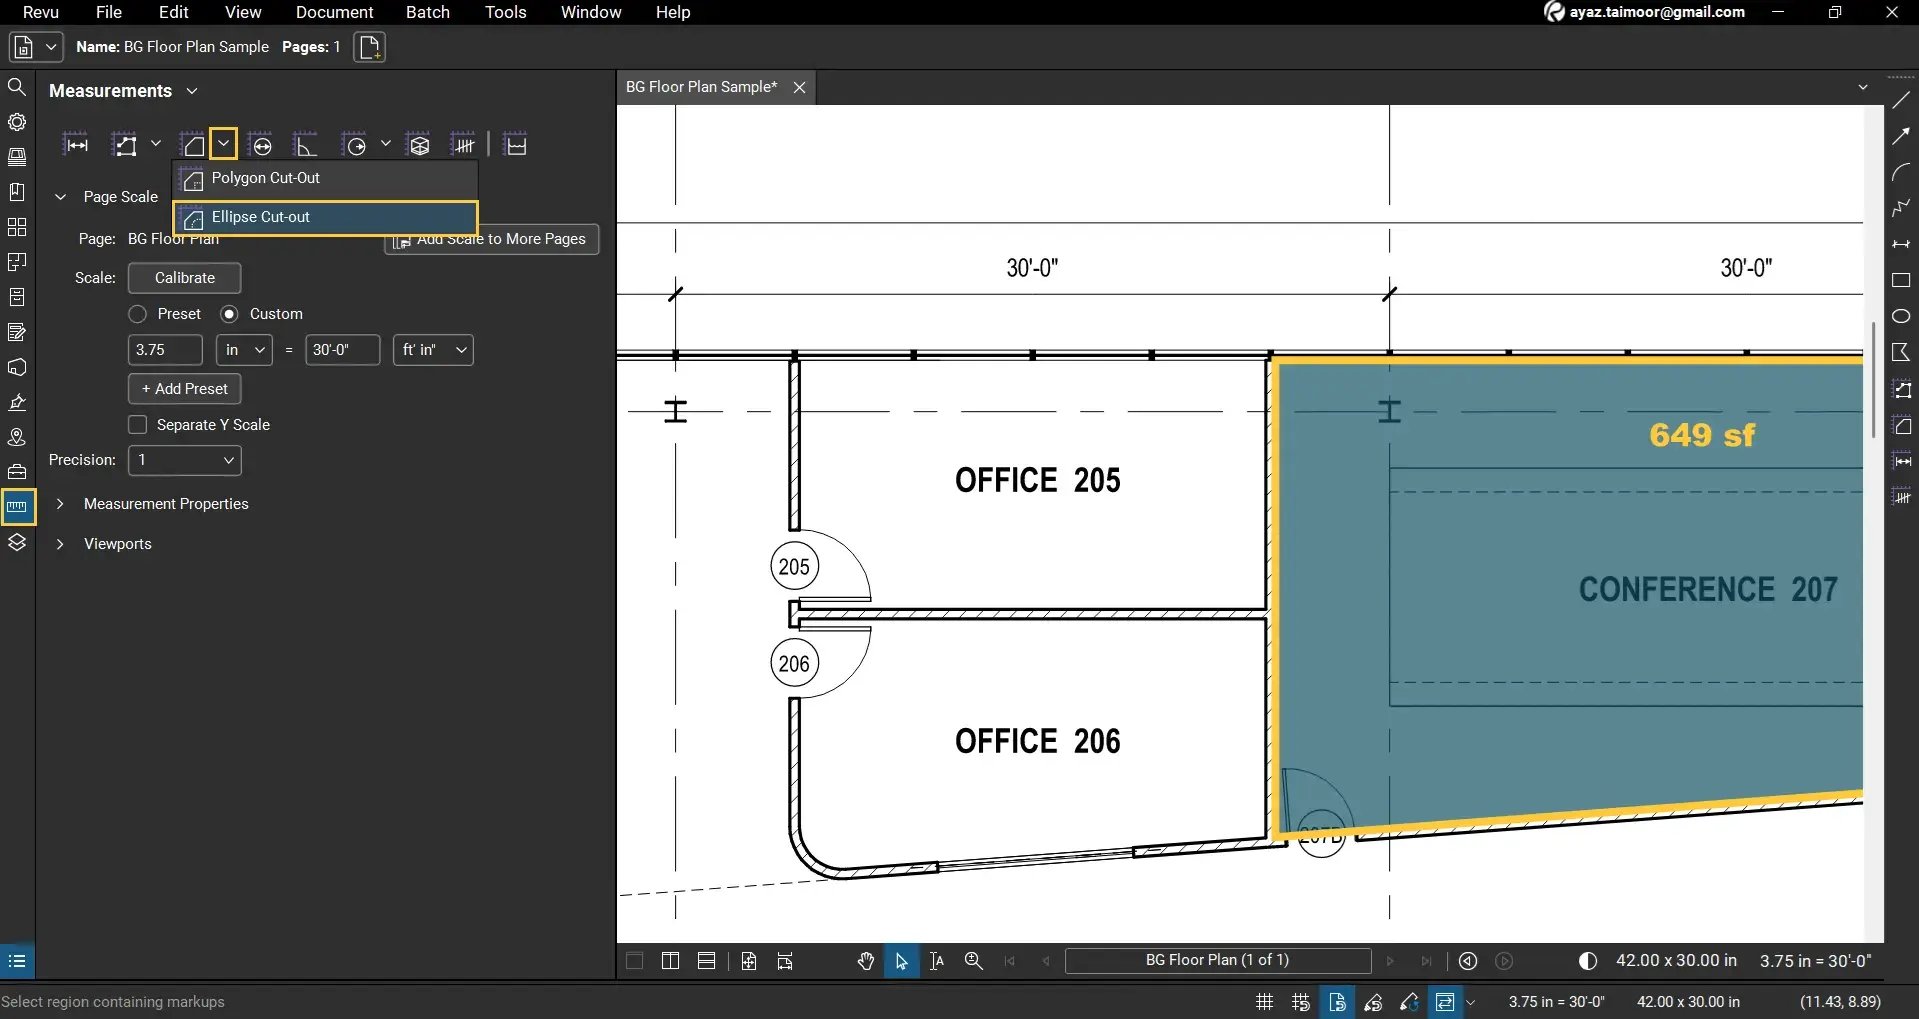Screen dimensions: 1919x1019
Task: Open the Signatures pen panel in the sidebar
Action: tap(17, 402)
